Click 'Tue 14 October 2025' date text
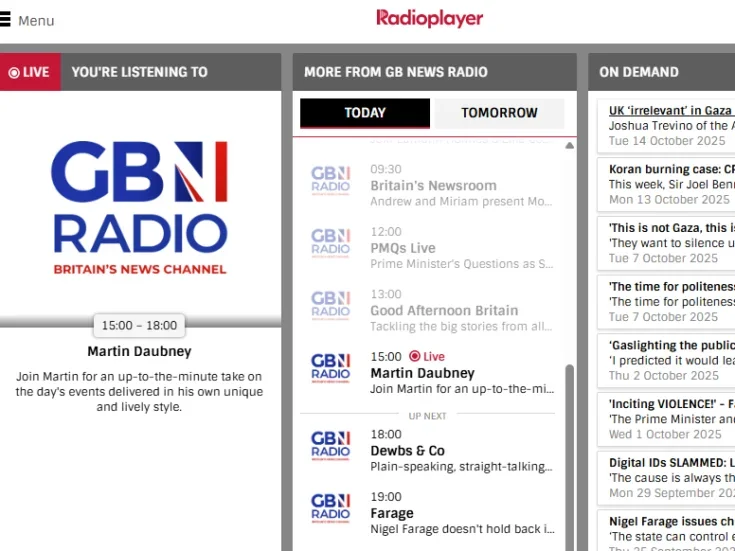Image resolution: width=735 pixels, height=551 pixels. (x=667, y=141)
